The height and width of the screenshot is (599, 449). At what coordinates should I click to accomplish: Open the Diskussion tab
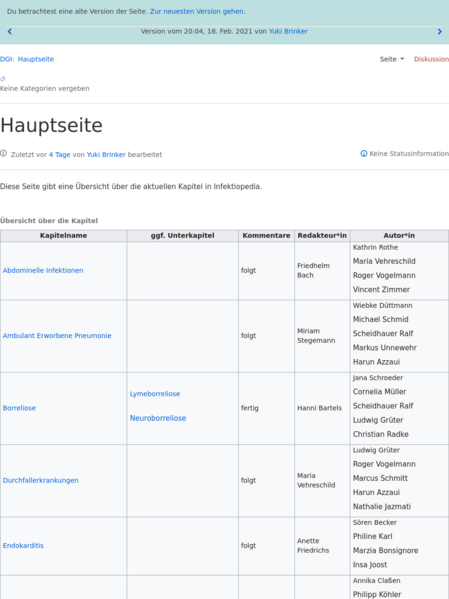pos(431,59)
